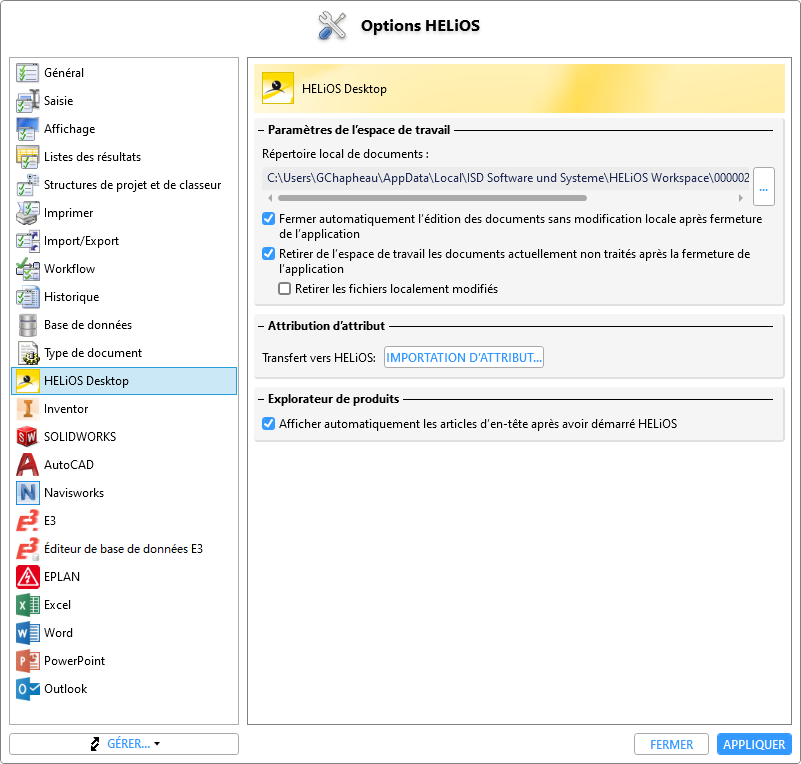This screenshot has width=801, height=764.
Task: Click the Word icon
Action: [28, 633]
